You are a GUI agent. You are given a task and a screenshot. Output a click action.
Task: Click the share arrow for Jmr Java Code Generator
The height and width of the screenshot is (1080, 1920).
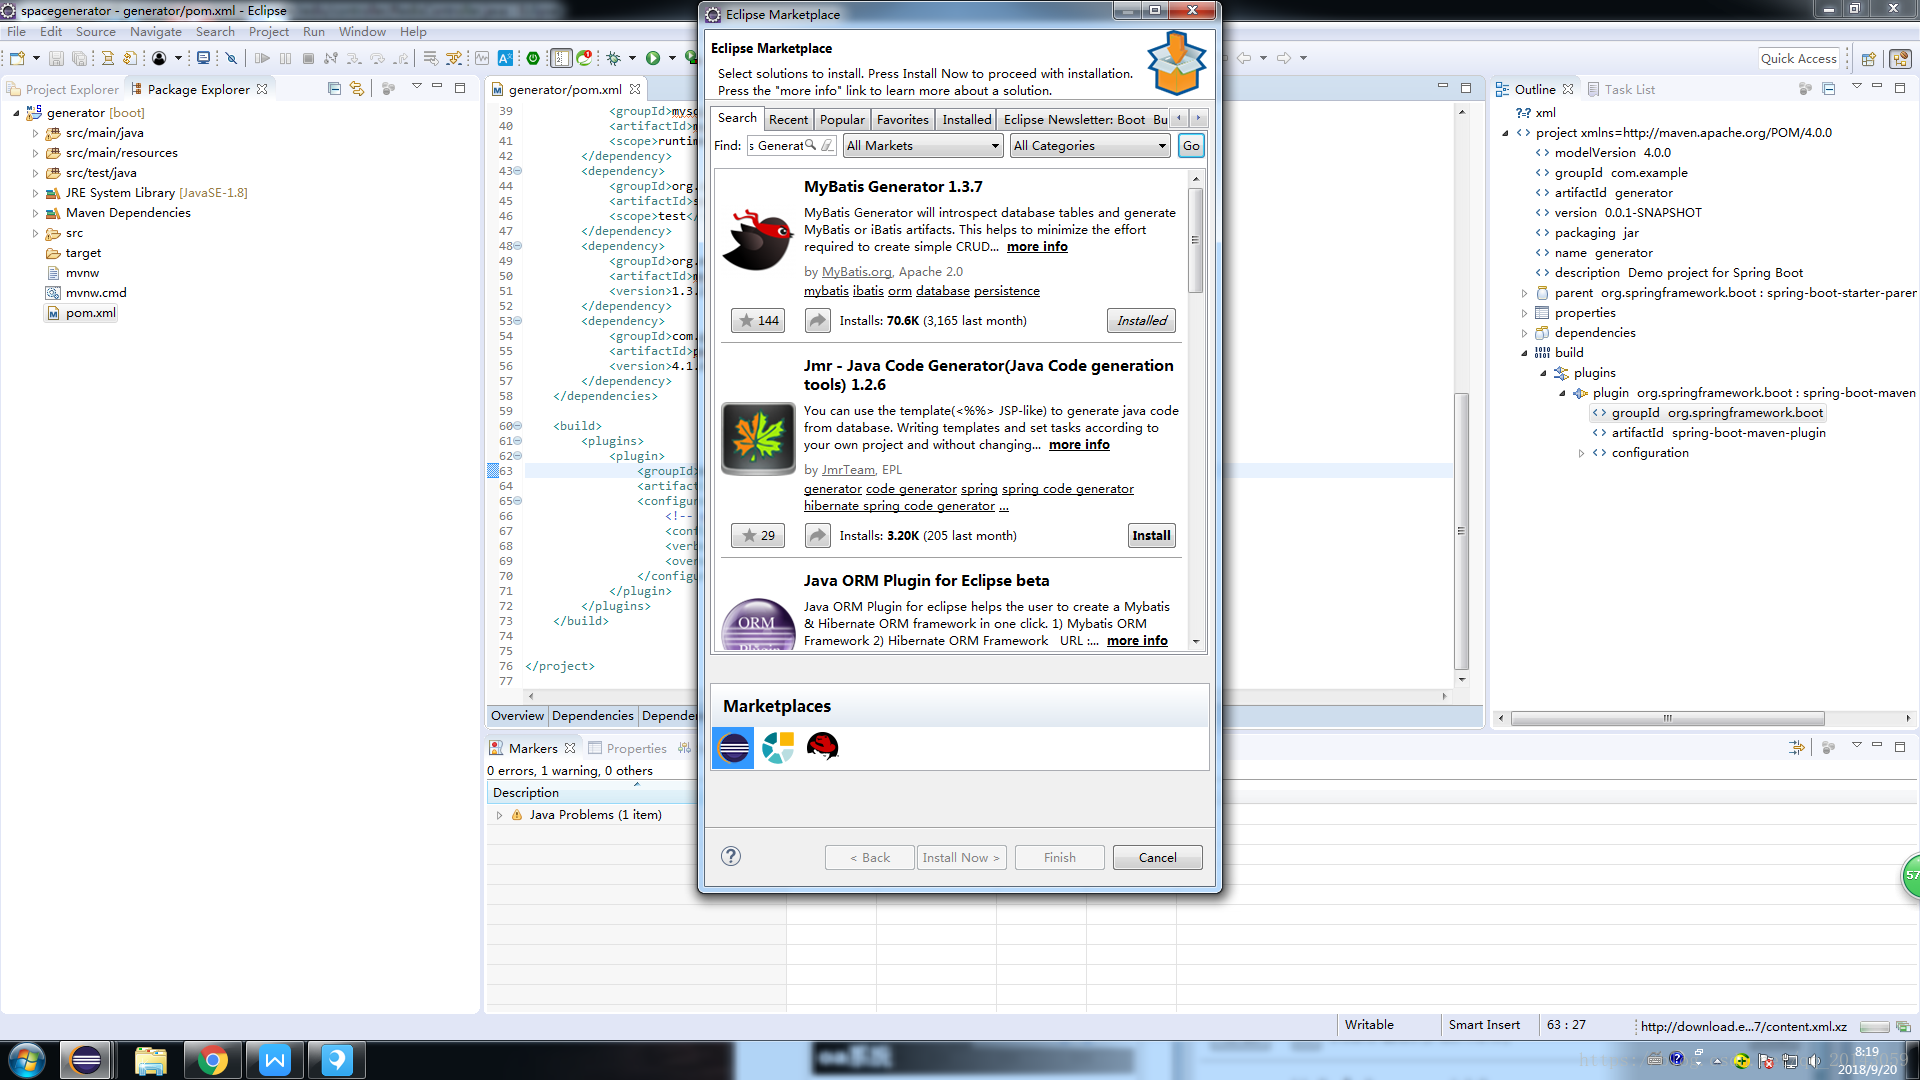[818, 535]
